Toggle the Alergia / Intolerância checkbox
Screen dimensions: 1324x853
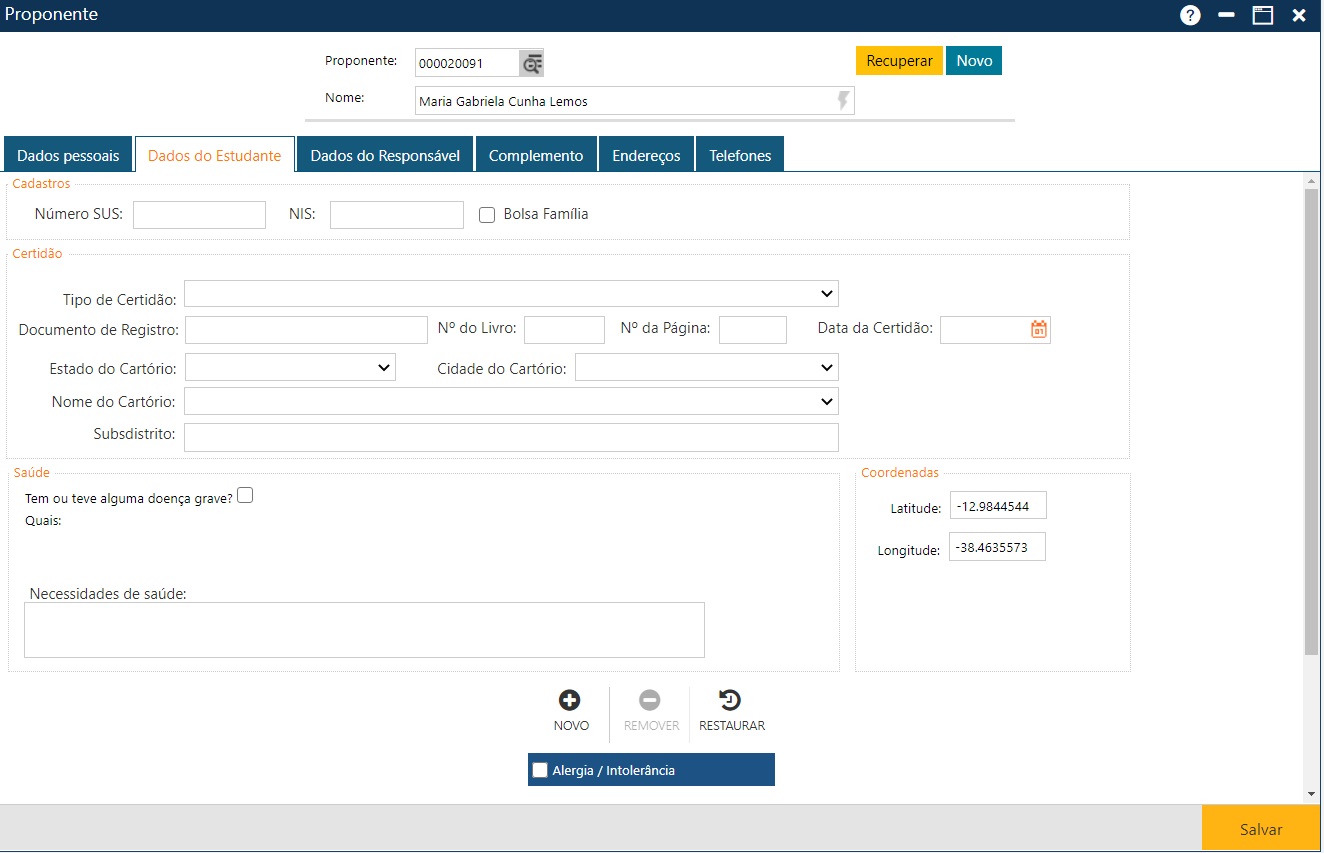coord(540,770)
